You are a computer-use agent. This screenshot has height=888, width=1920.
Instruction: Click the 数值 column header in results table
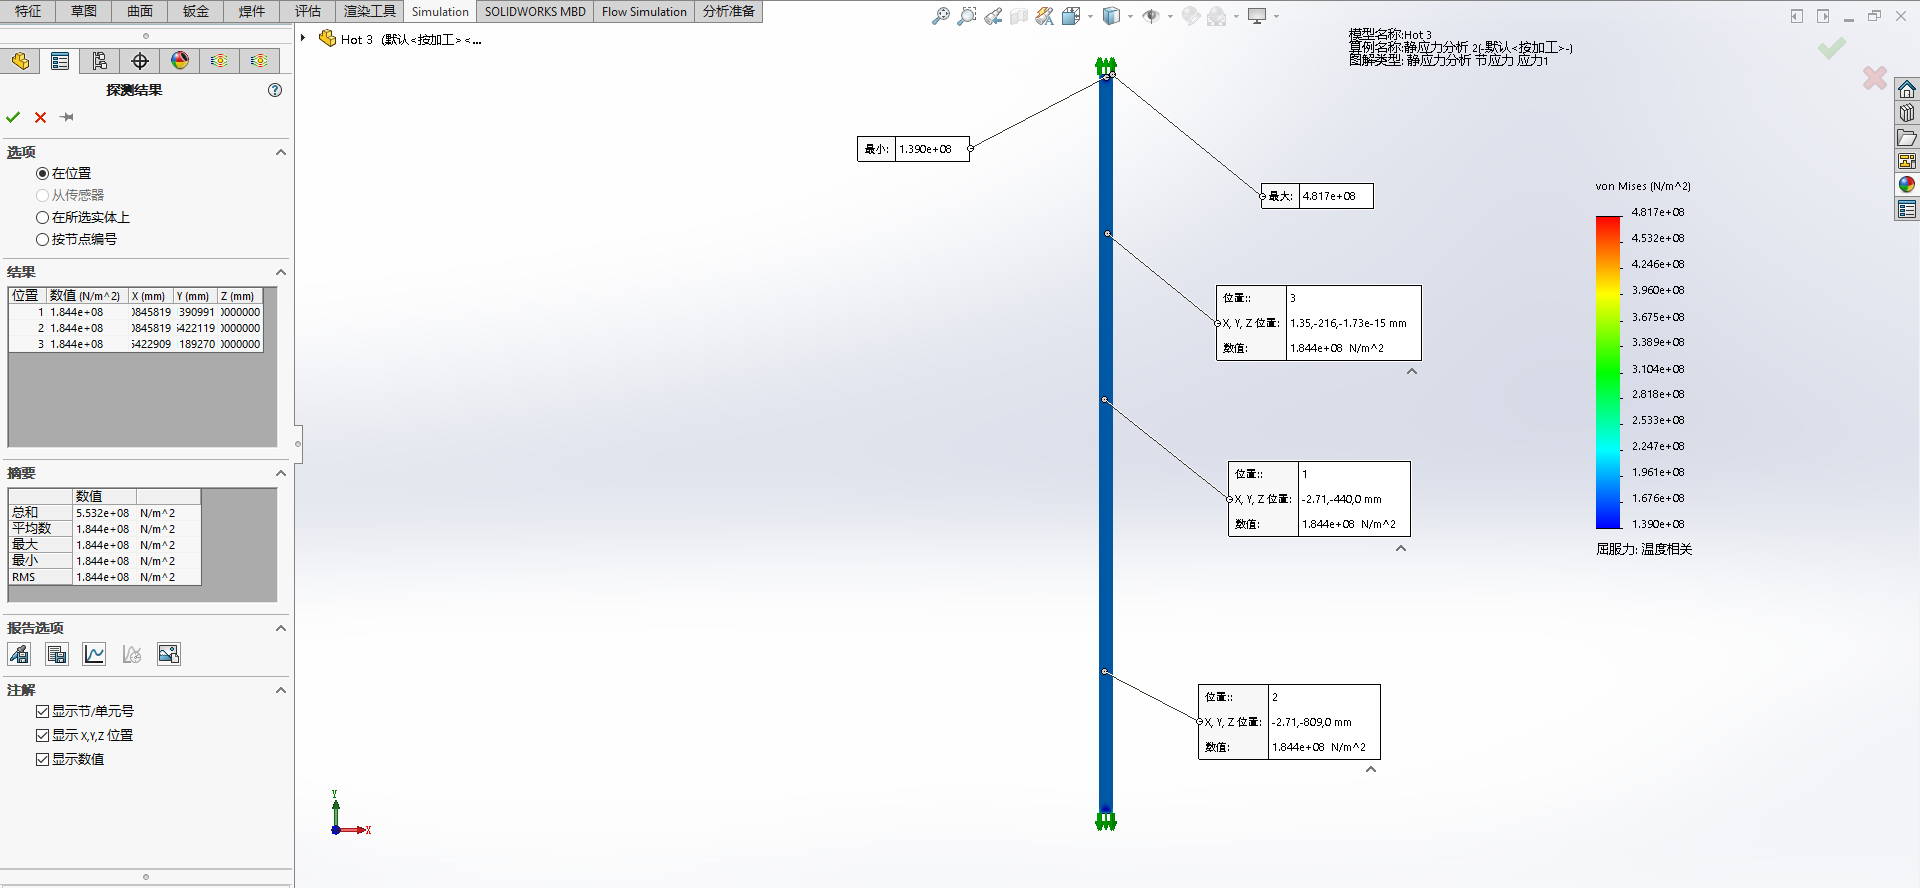87,296
